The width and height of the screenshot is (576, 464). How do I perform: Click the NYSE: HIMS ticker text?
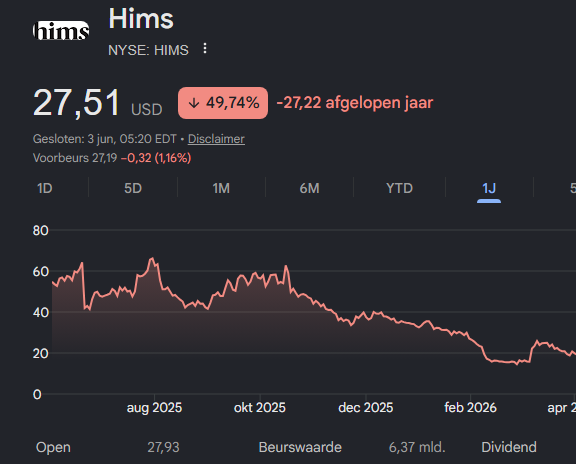[x=148, y=50]
